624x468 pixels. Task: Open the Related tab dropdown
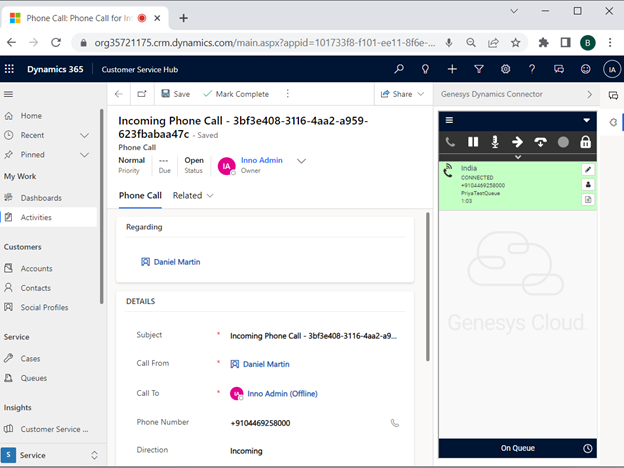pyautogui.click(x=193, y=196)
